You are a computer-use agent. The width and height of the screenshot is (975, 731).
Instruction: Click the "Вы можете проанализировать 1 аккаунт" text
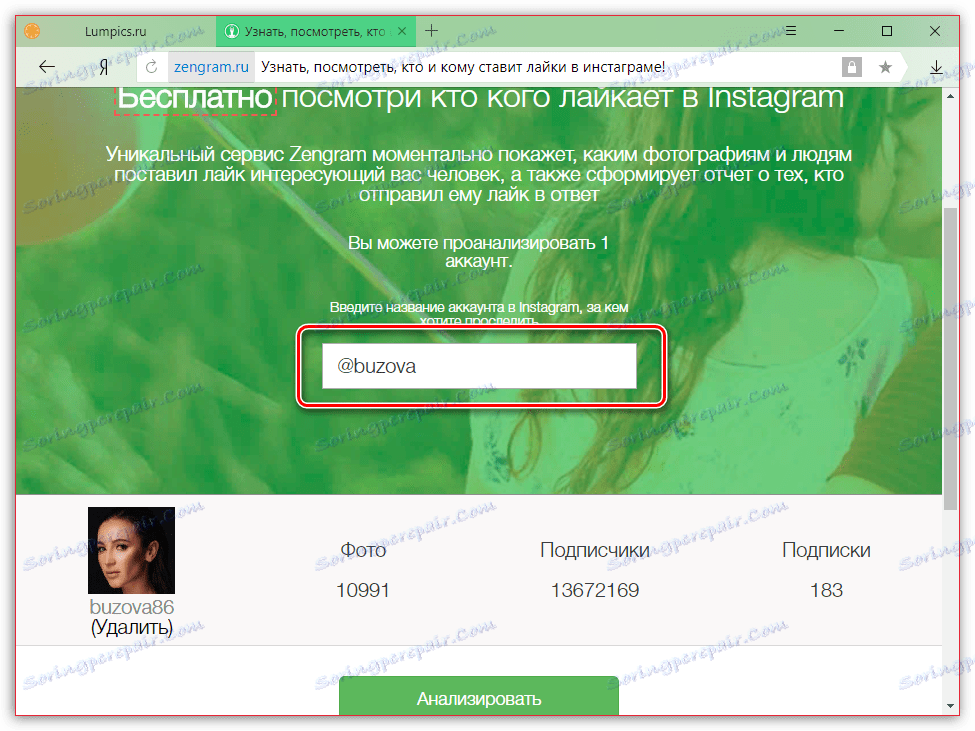point(478,252)
